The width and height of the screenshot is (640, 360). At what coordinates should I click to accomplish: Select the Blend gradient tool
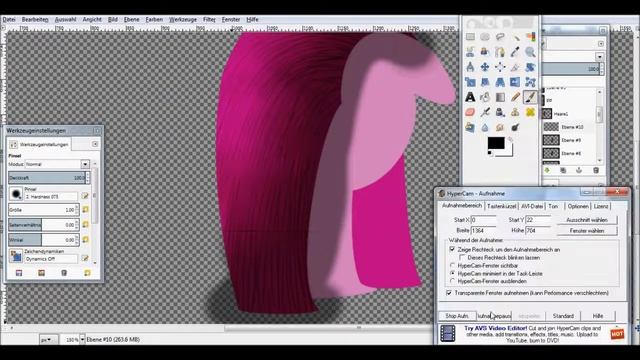500,97
